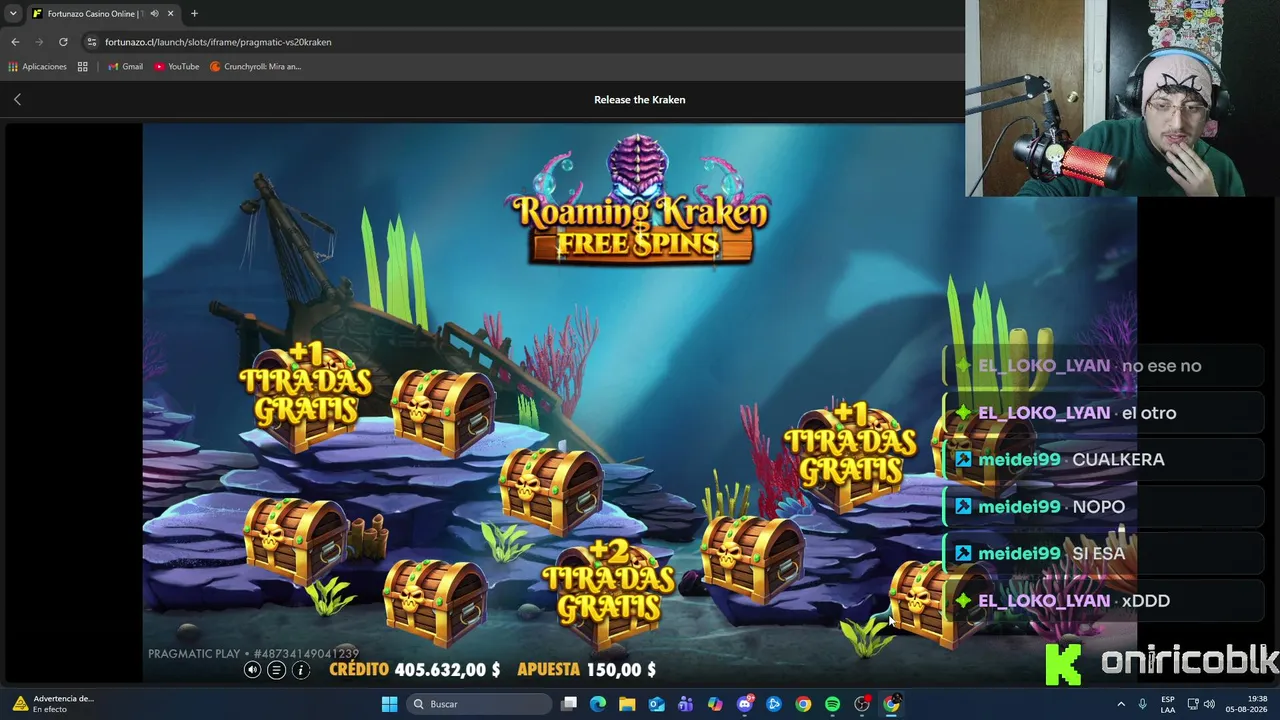This screenshot has height=720, width=1280.
Task: Switch the ESP LAA keyboard language
Action: (1168, 704)
